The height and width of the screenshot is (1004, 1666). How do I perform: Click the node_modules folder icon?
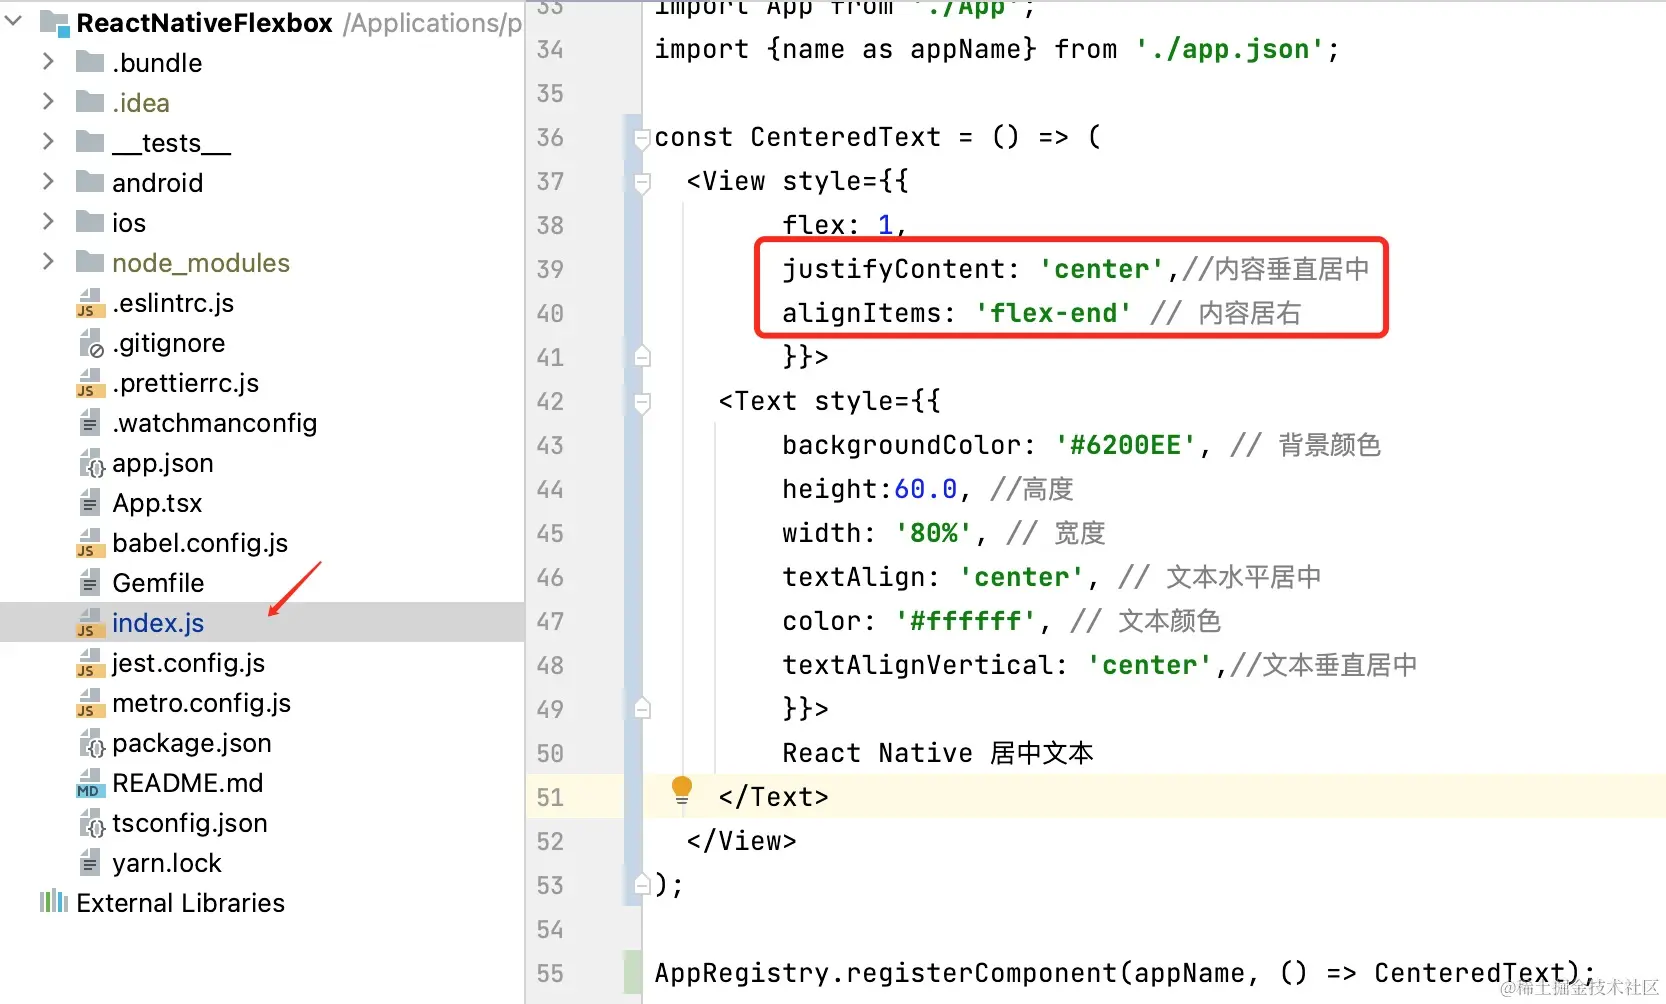pos(90,262)
